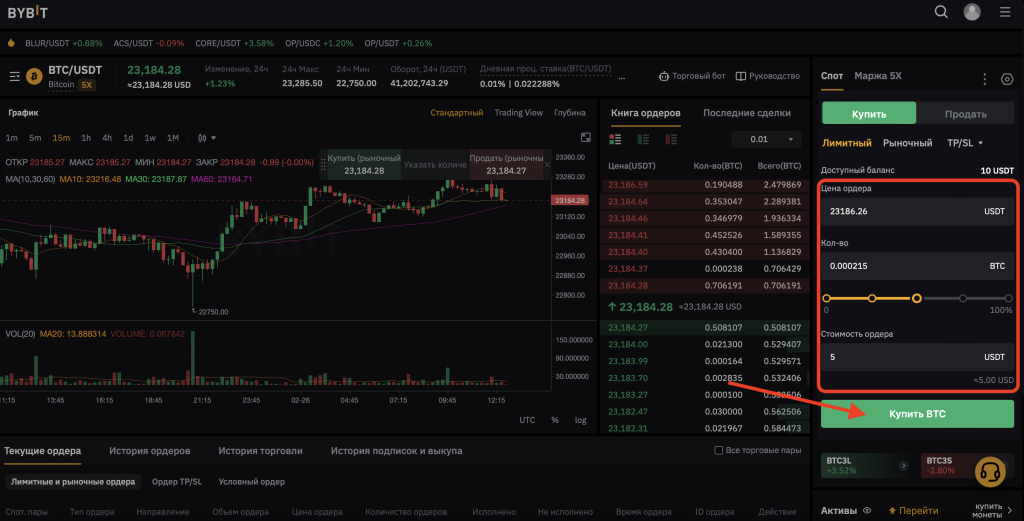
Task: Click the Bitcoin coin logo
Action: (x=34, y=76)
